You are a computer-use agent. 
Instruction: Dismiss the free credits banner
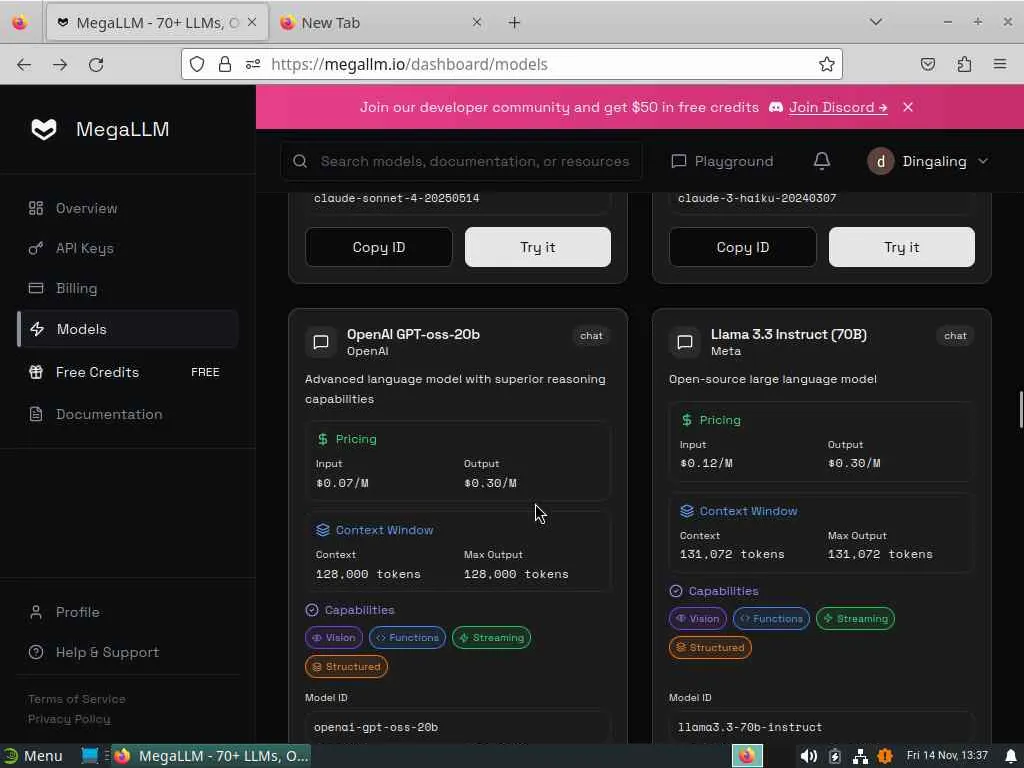pyautogui.click(x=908, y=107)
